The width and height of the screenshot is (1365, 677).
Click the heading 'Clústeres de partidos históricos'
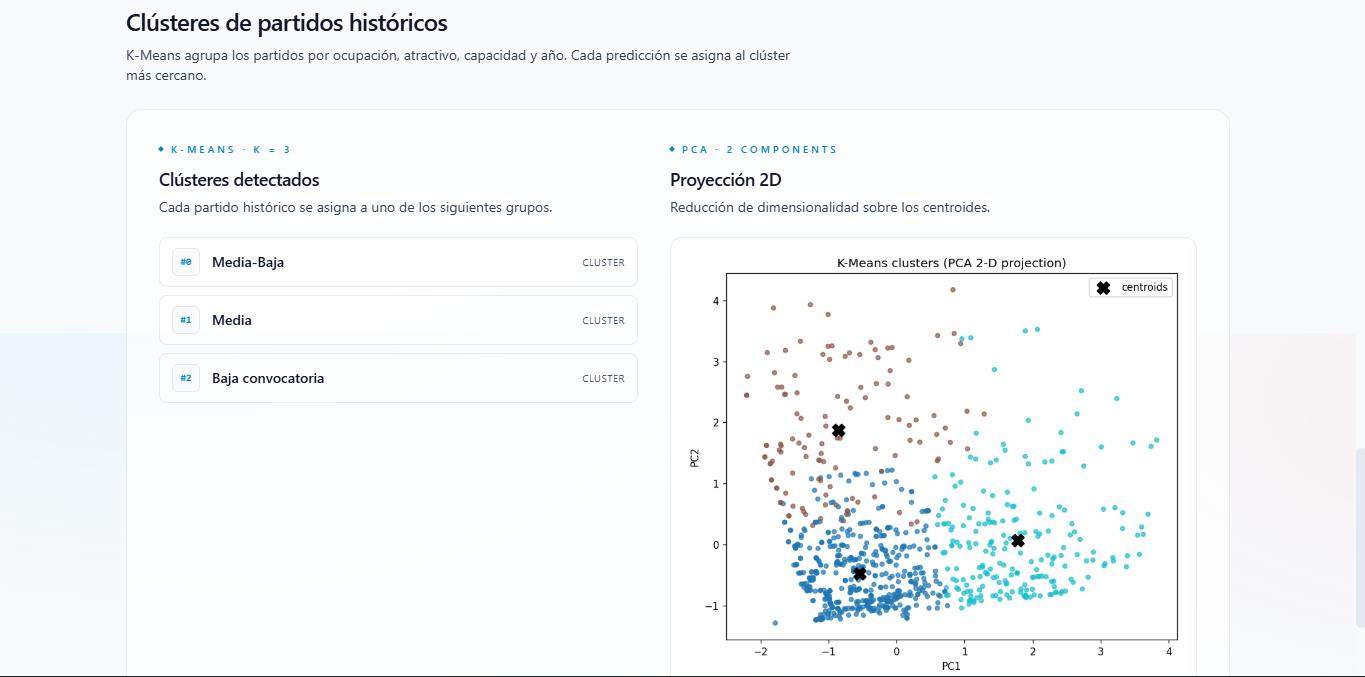point(287,23)
